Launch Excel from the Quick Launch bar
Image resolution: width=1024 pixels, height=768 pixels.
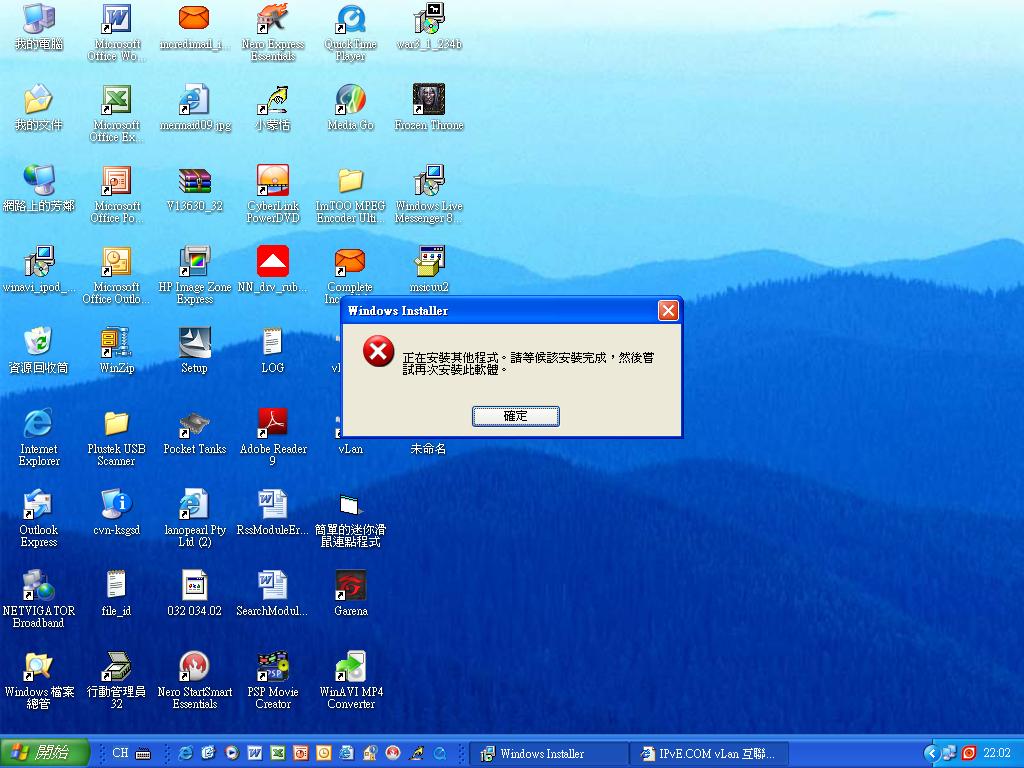(278, 753)
